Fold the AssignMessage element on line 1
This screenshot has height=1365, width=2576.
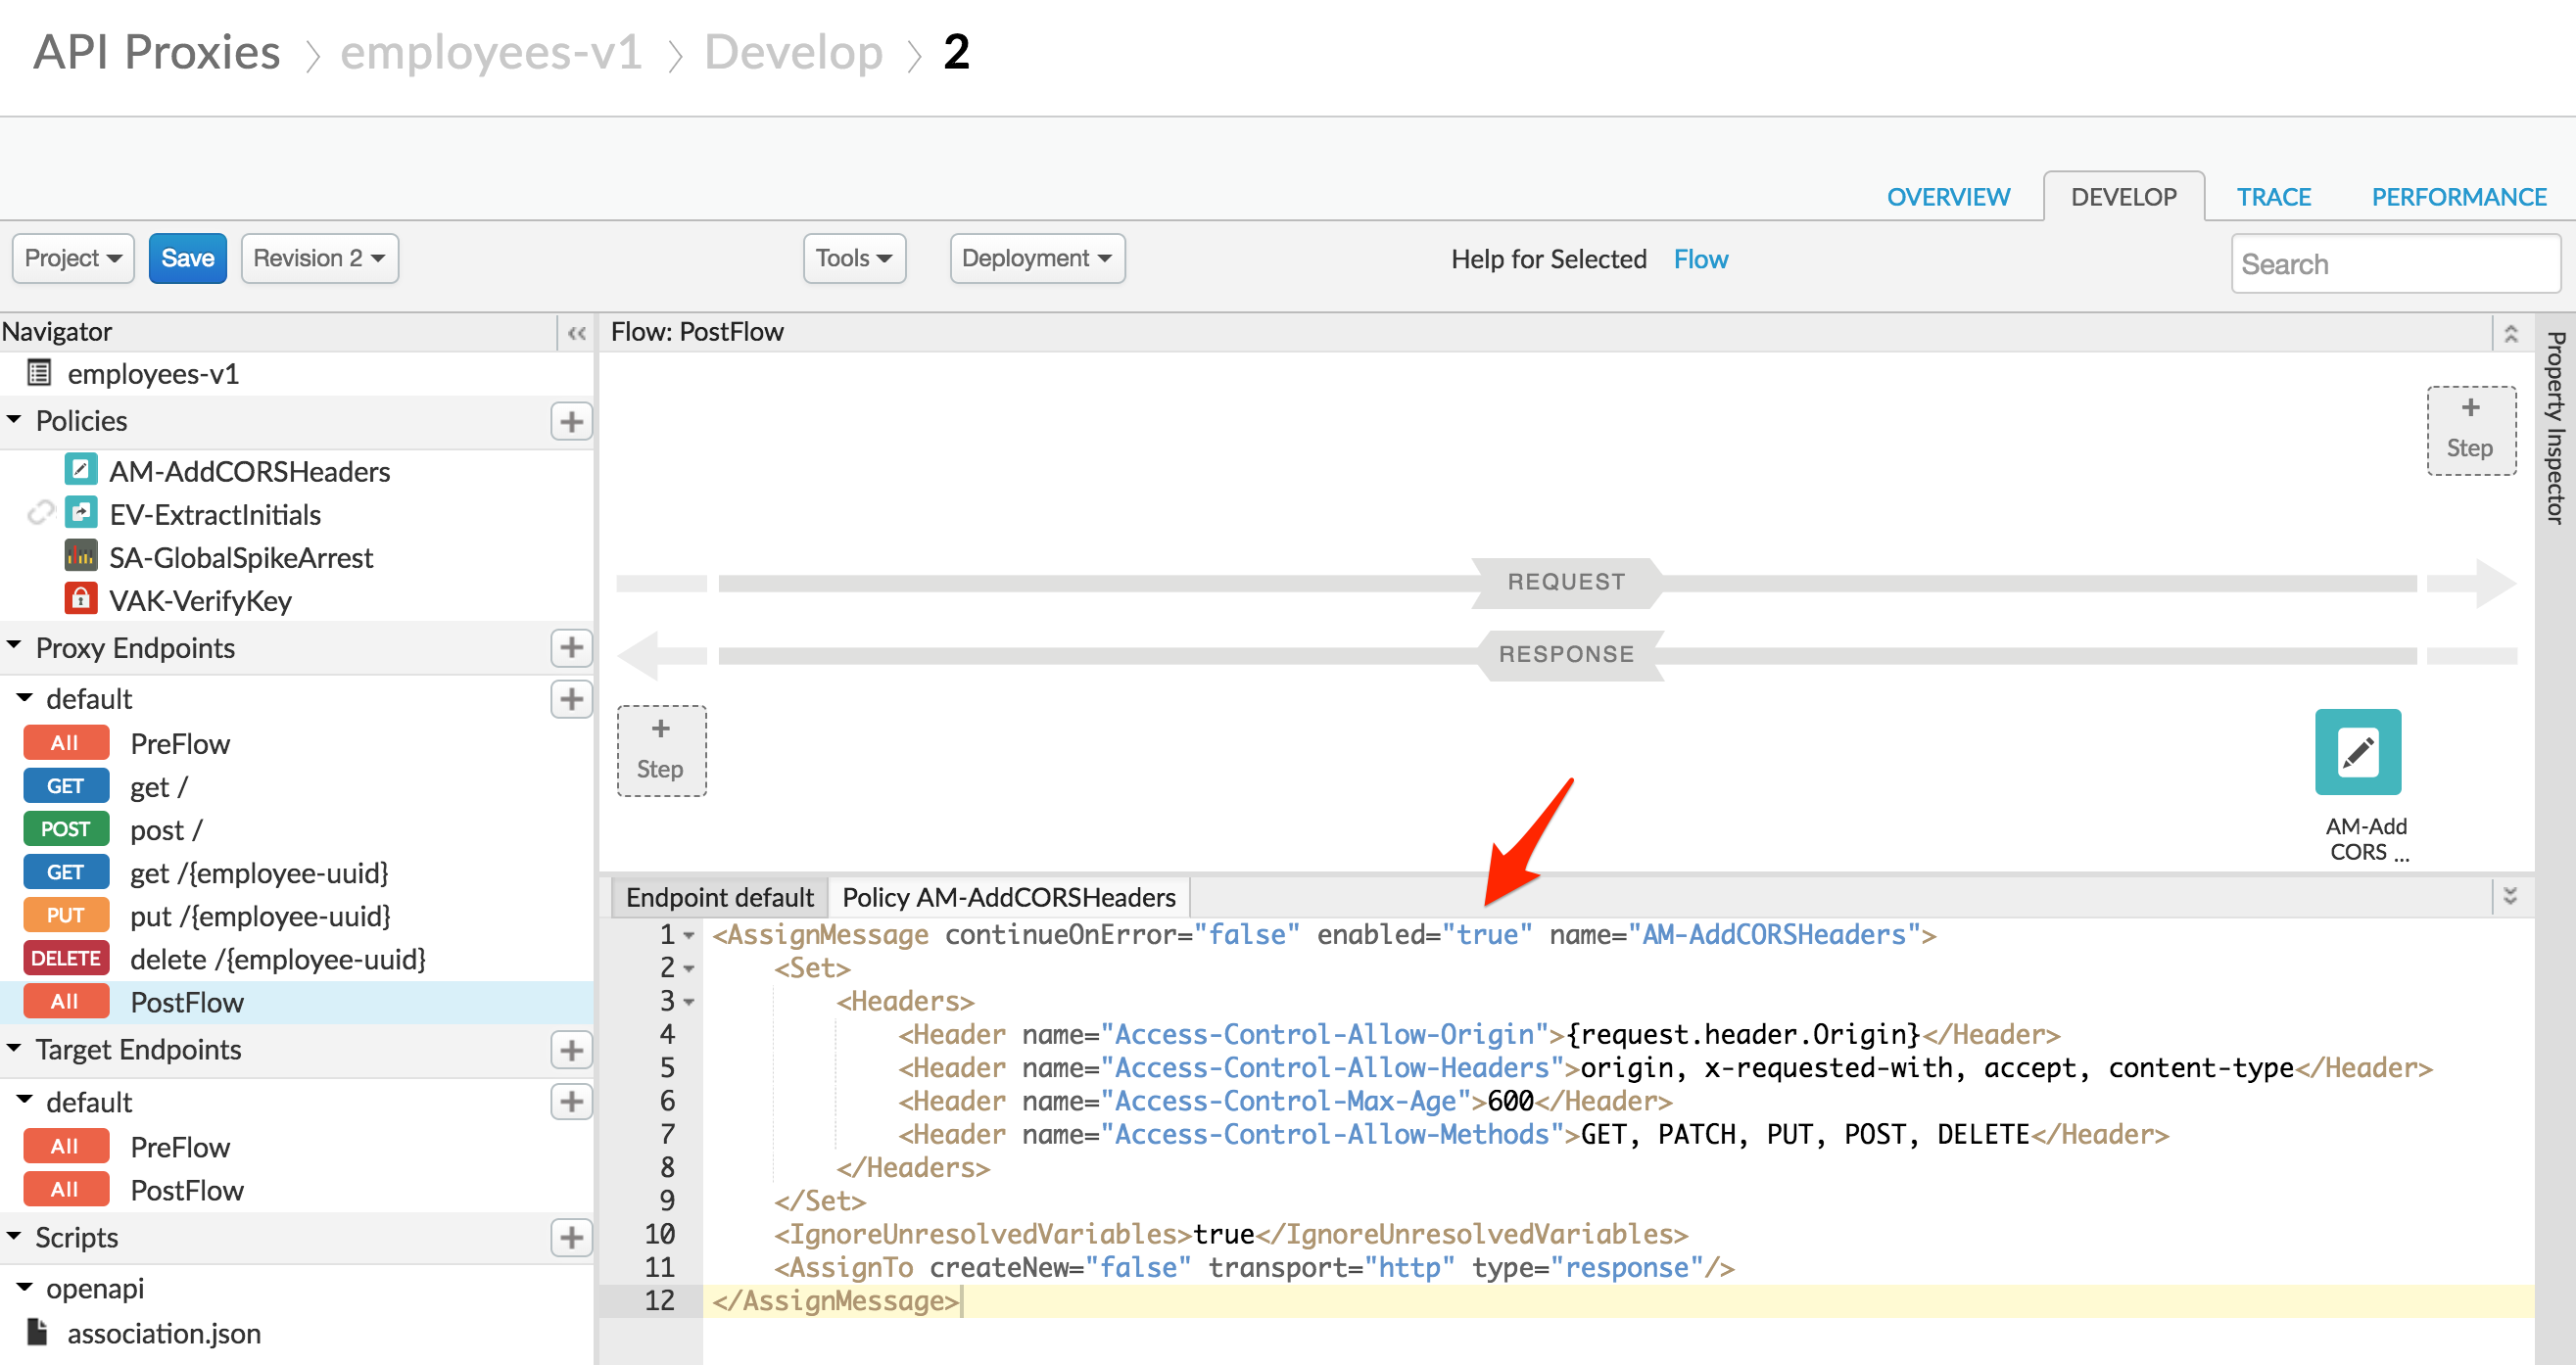[x=689, y=935]
